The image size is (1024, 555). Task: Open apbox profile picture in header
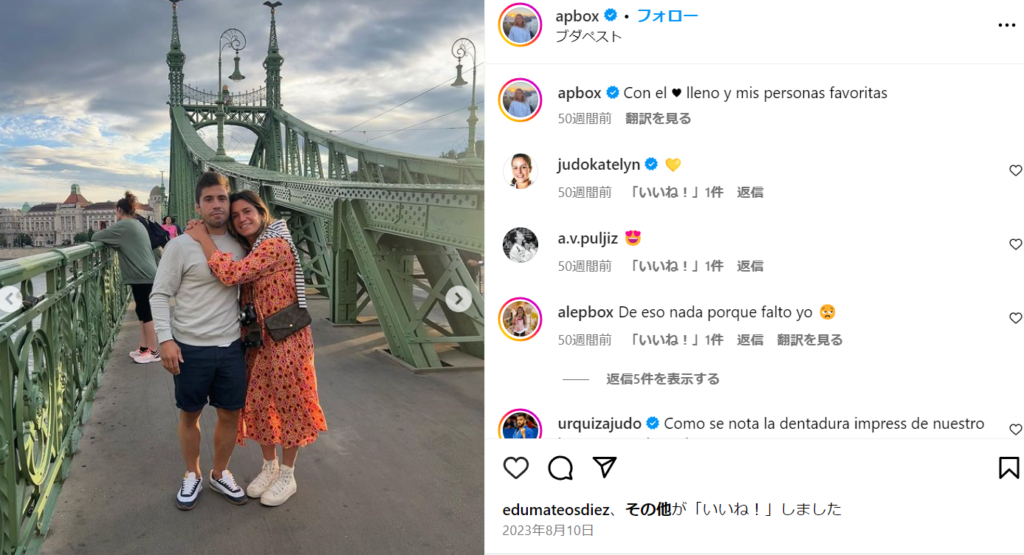(x=520, y=25)
